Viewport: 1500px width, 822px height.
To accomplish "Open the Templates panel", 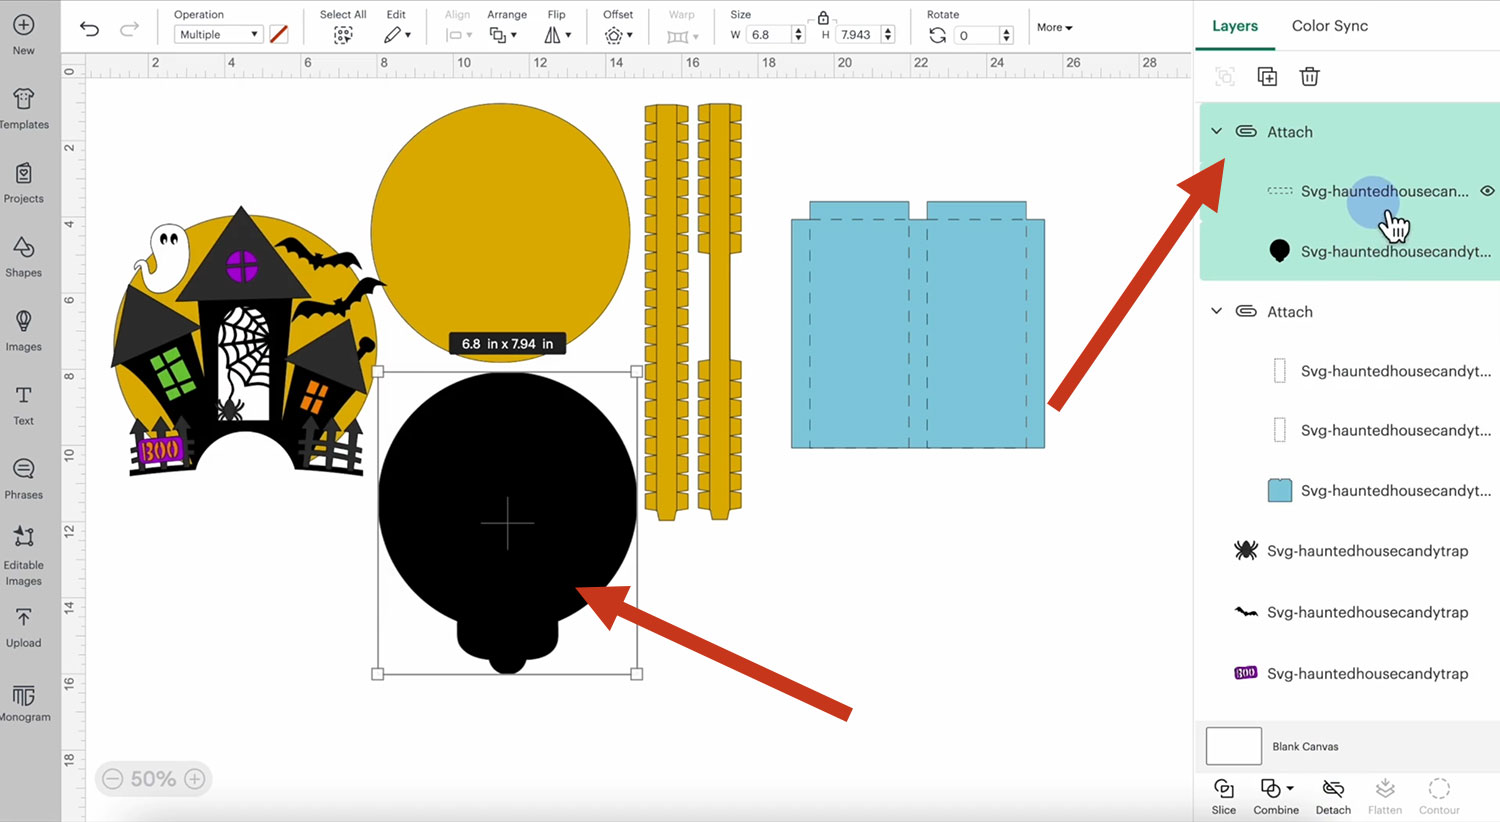I will pos(24,108).
